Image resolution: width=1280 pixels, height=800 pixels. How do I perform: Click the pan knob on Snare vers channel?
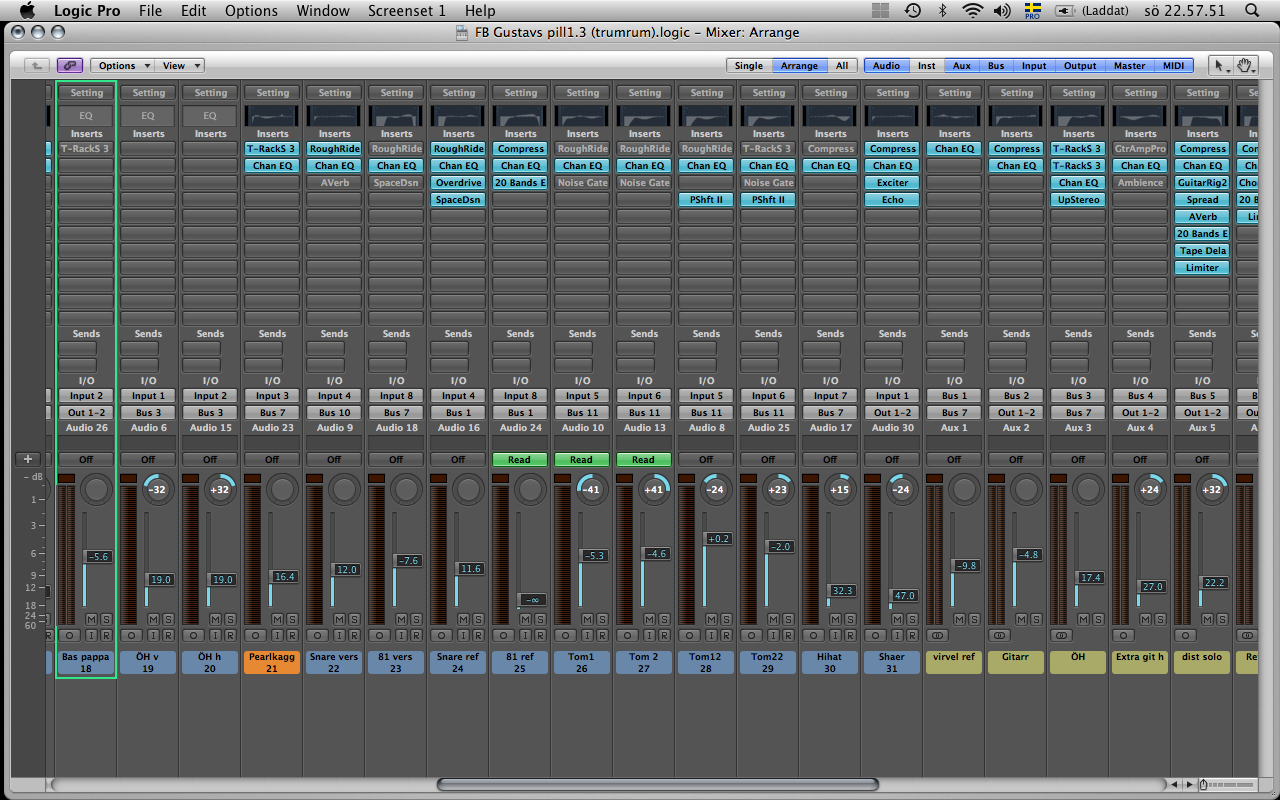point(344,489)
